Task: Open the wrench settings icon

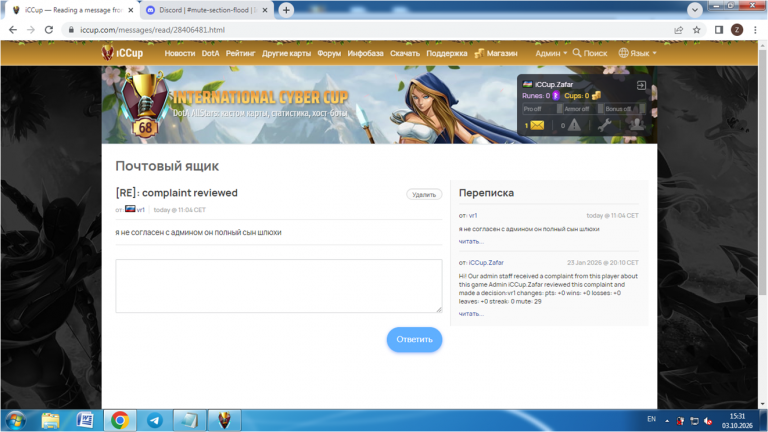Action: point(604,125)
